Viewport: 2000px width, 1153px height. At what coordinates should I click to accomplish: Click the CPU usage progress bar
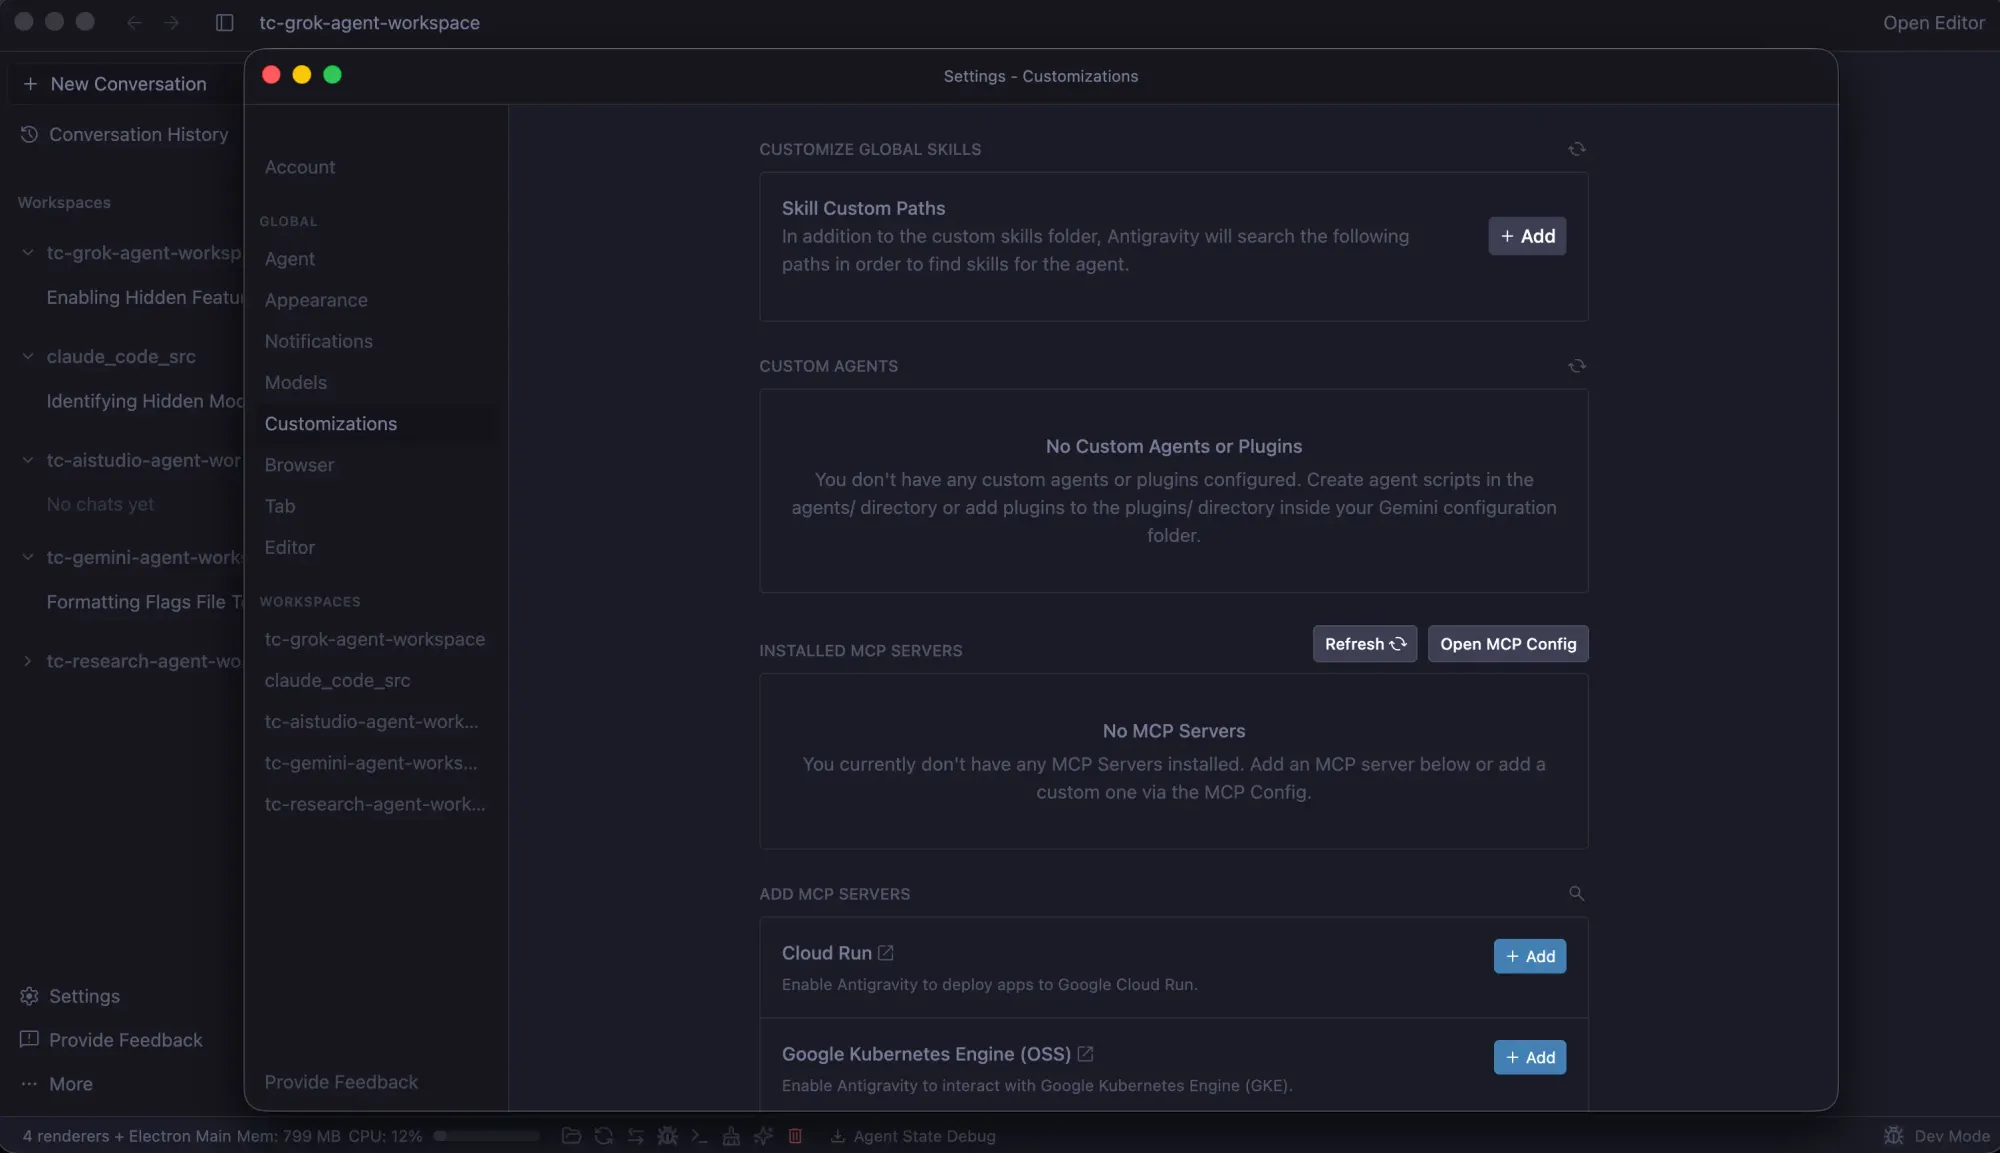pyautogui.click(x=486, y=1136)
